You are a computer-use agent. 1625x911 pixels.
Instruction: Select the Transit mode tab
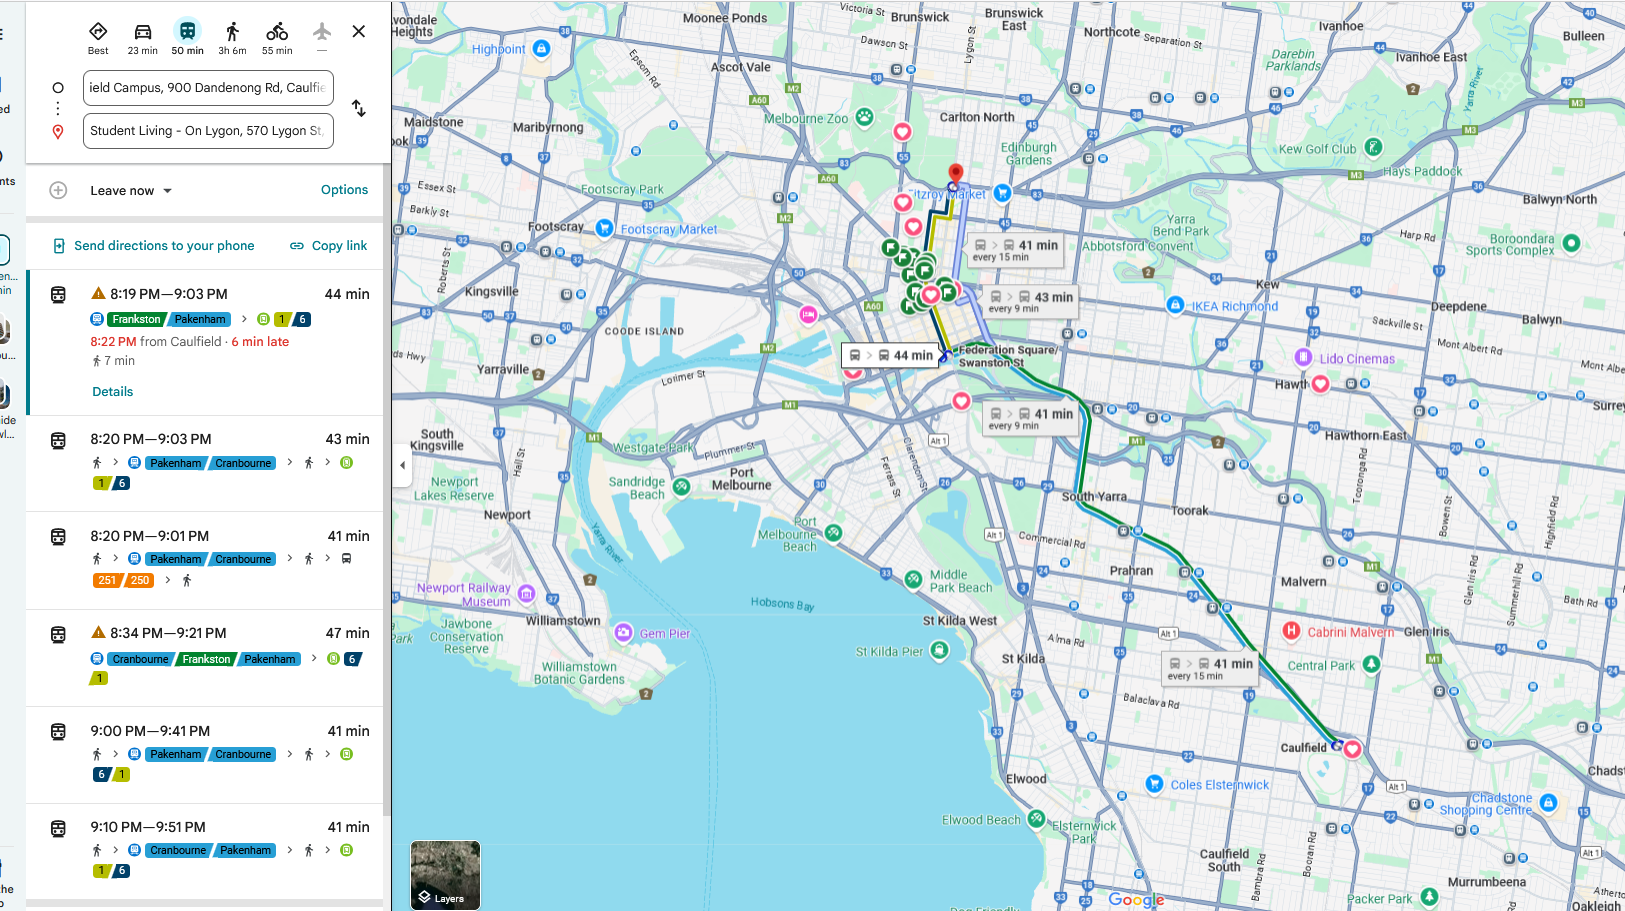point(187,38)
